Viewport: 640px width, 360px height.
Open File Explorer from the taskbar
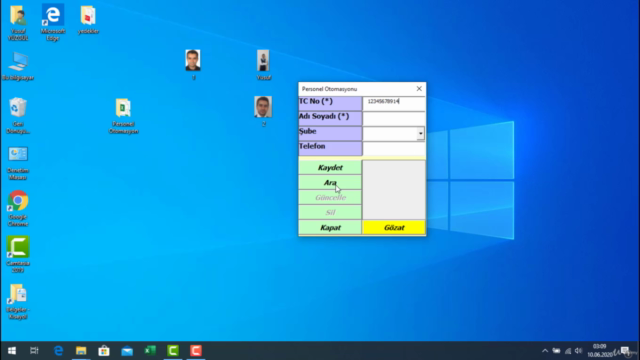pos(81,351)
